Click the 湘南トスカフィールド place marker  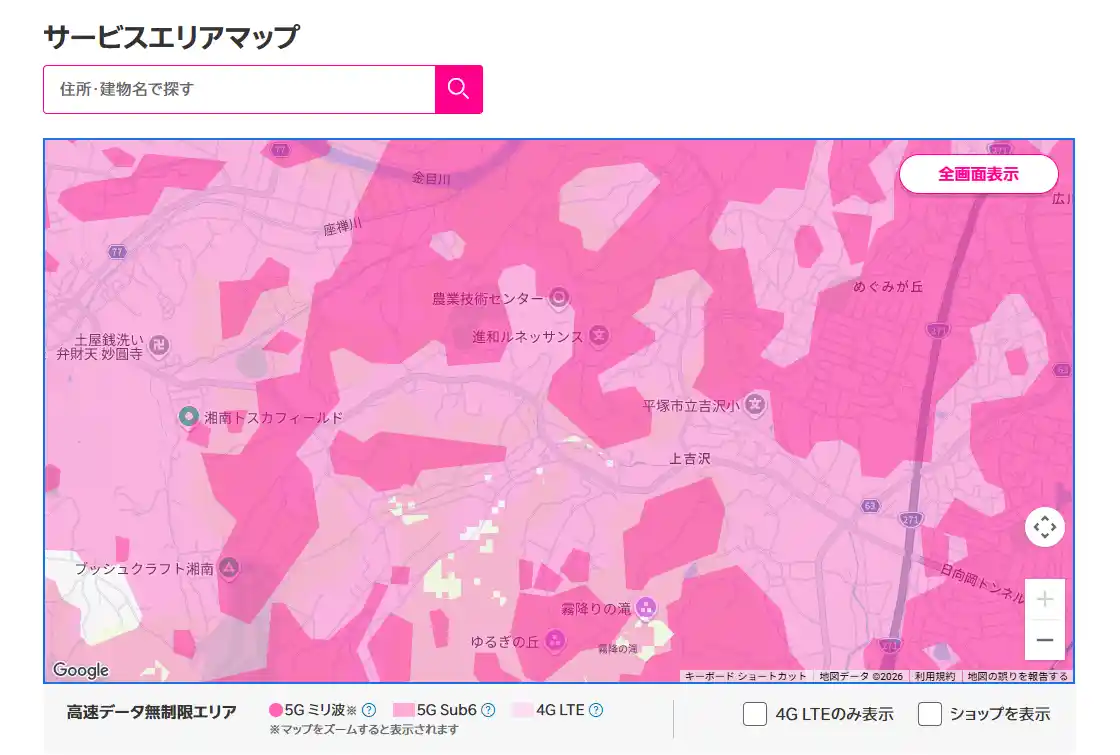tap(189, 416)
